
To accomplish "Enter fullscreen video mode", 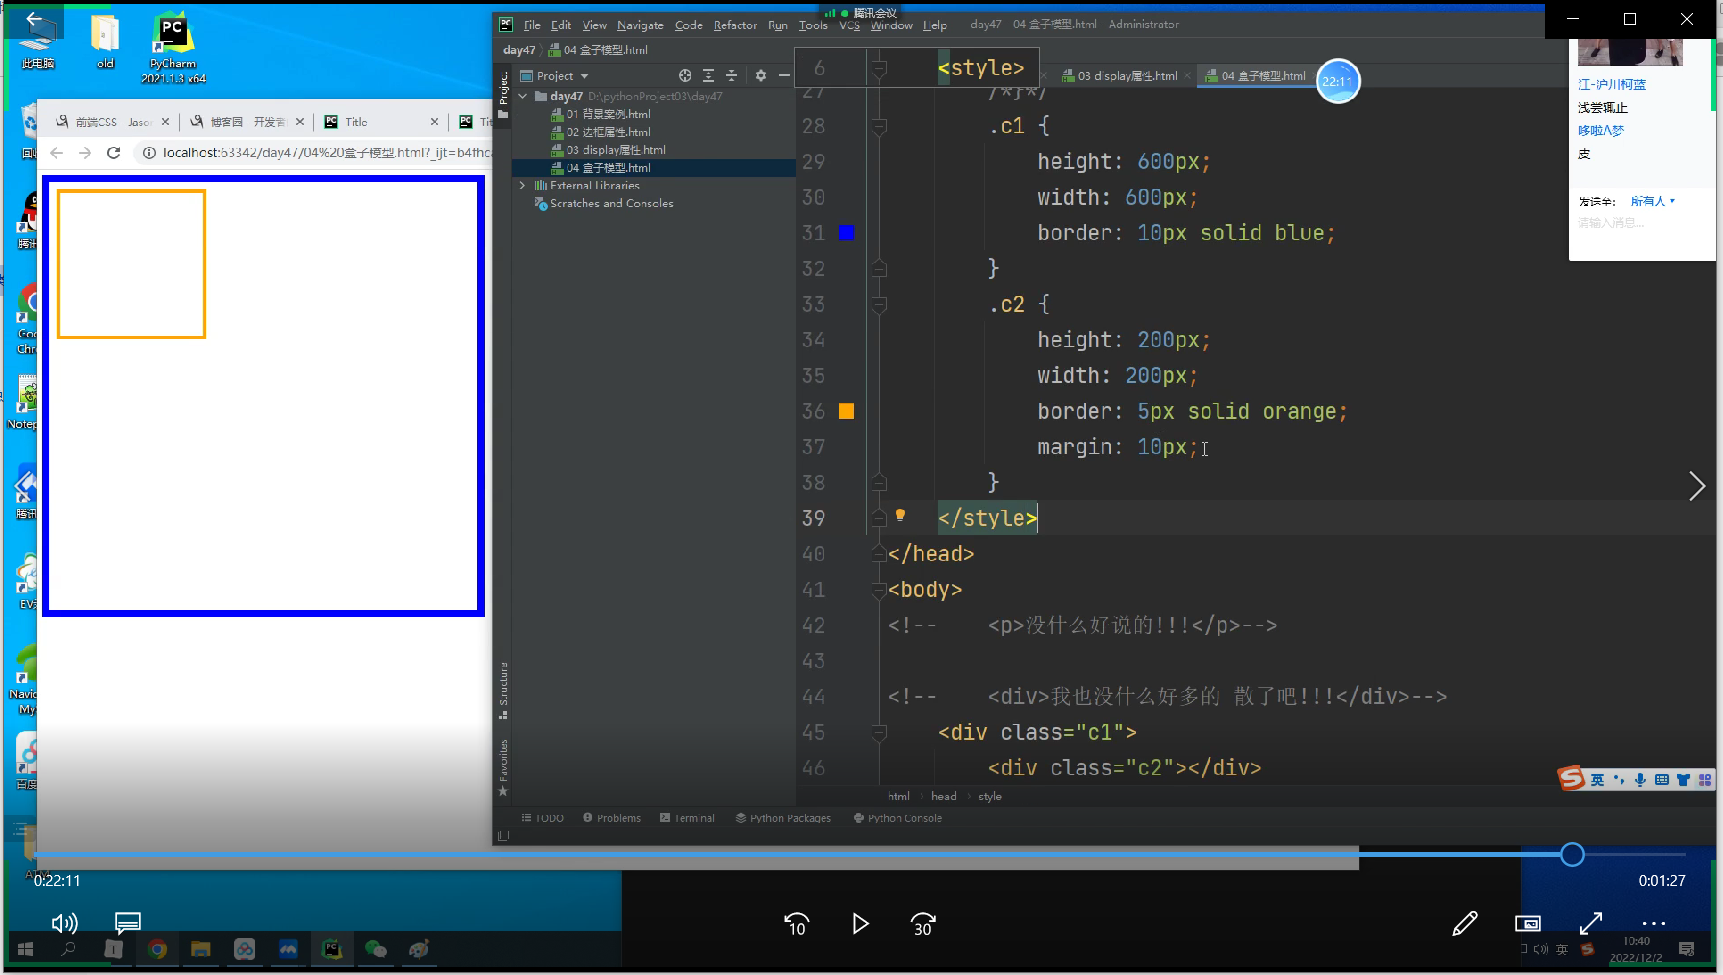I will click(x=1590, y=923).
